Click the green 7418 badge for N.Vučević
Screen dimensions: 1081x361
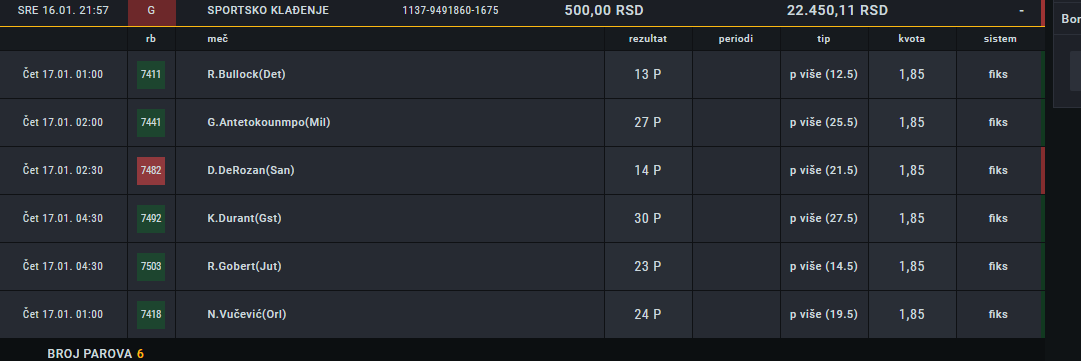point(150,314)
